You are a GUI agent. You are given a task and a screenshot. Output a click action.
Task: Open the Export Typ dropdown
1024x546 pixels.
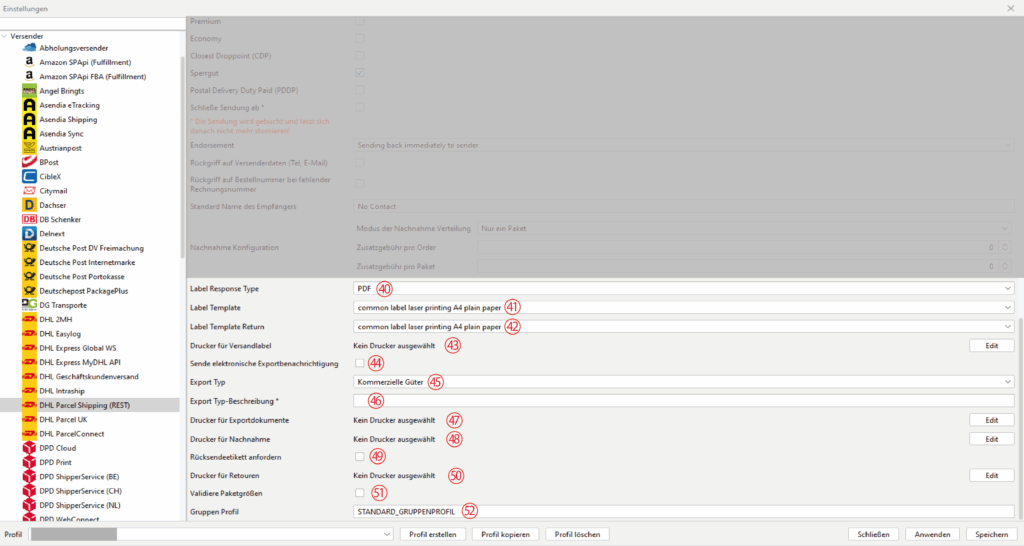click(x=683, y=382)
